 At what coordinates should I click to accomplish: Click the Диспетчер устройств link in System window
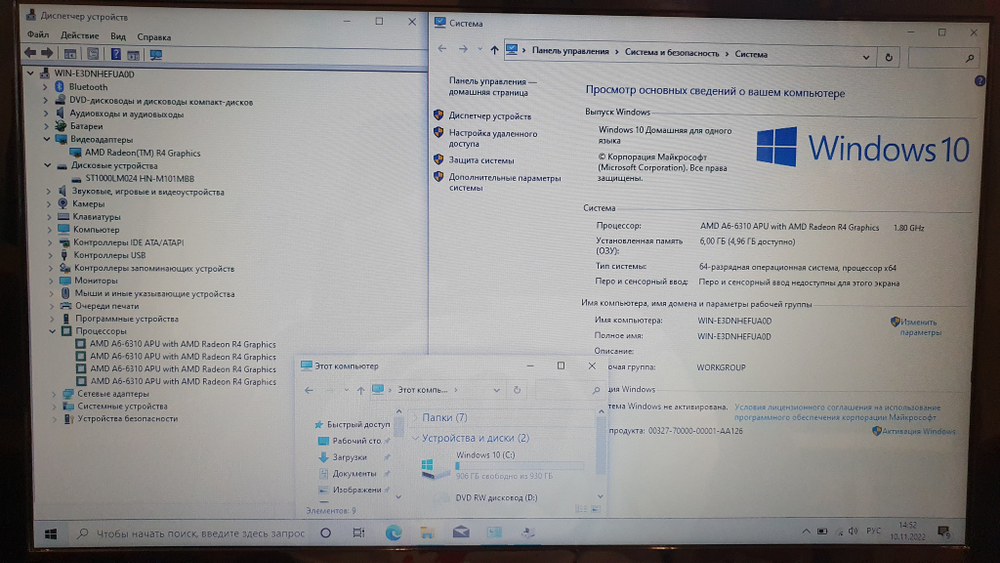tap(490, 116)
